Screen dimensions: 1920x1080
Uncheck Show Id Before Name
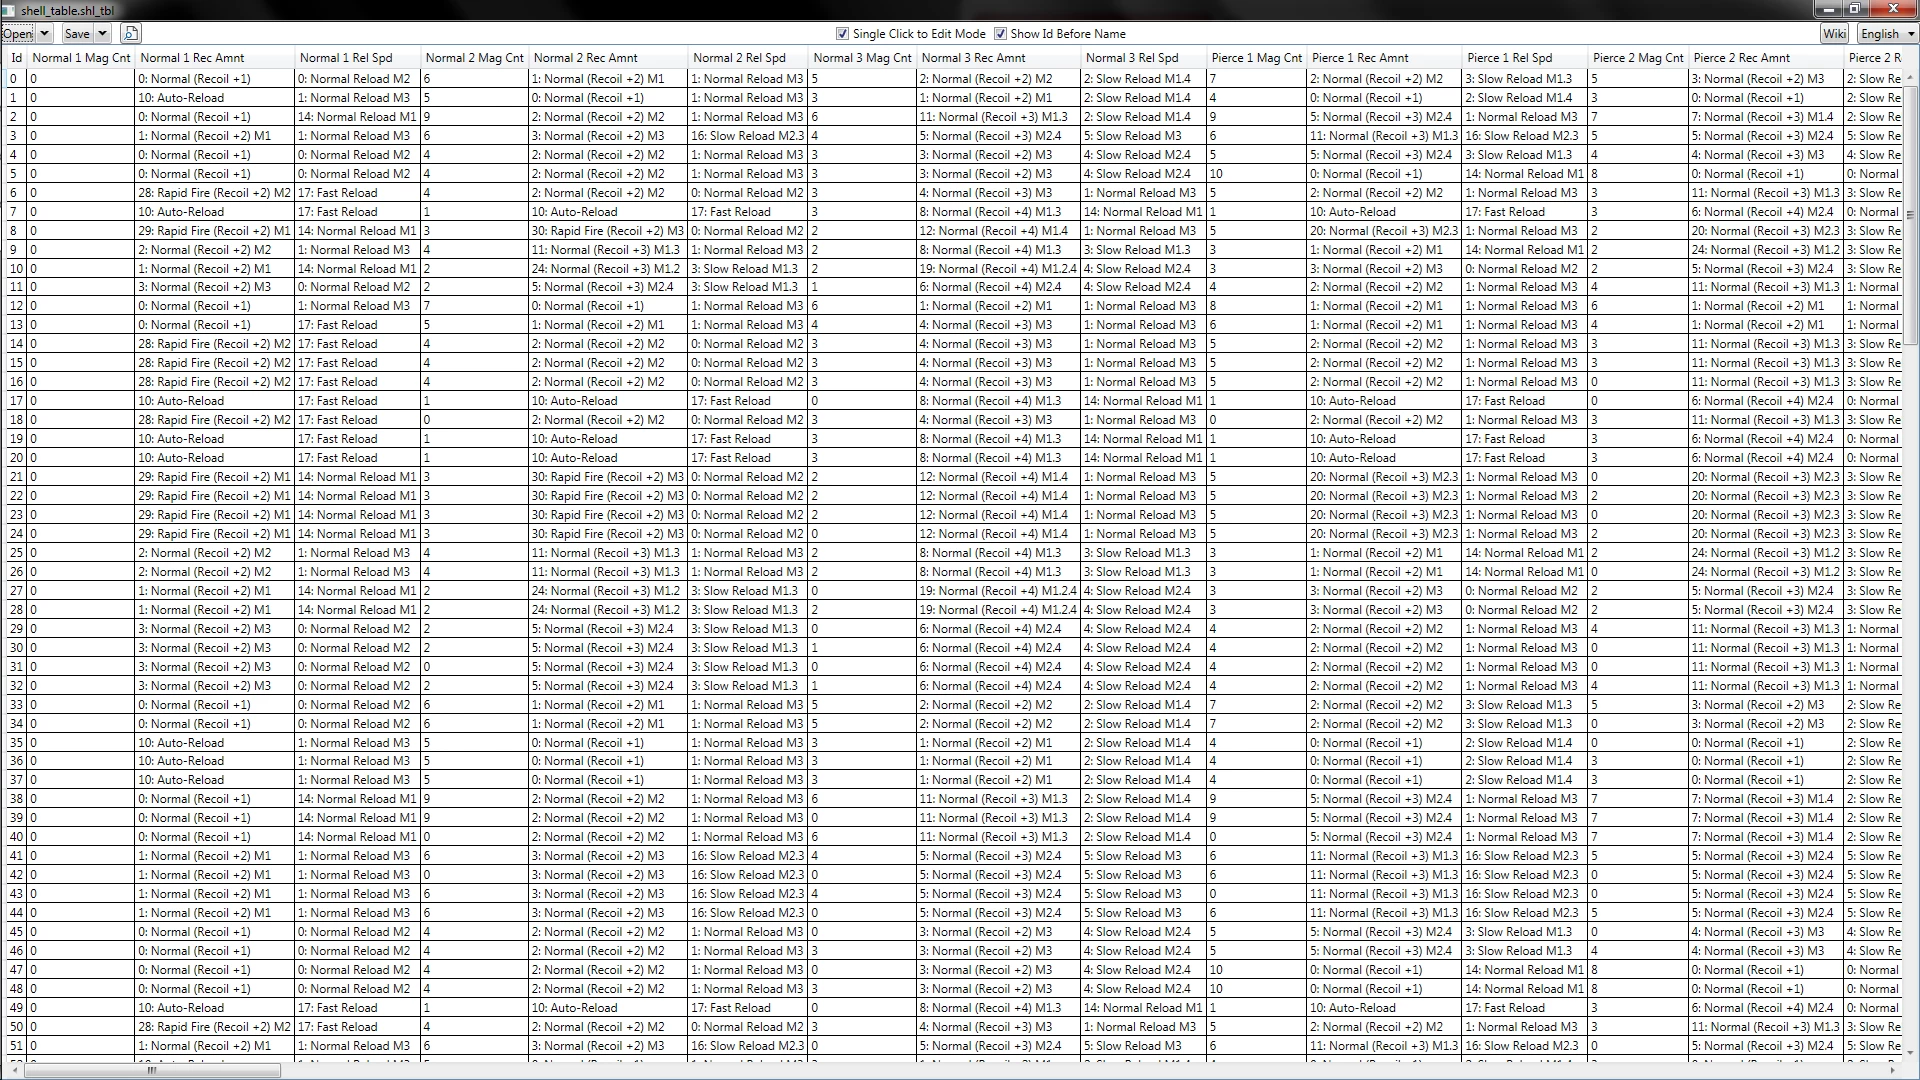click(x=1000, y=34)
